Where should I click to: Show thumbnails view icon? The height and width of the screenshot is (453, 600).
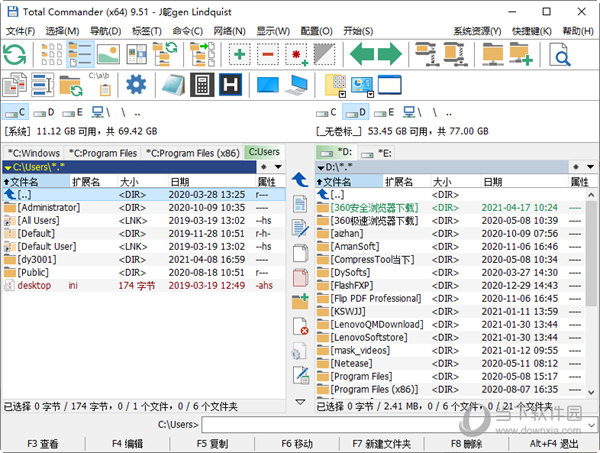[x=108, y=55]
